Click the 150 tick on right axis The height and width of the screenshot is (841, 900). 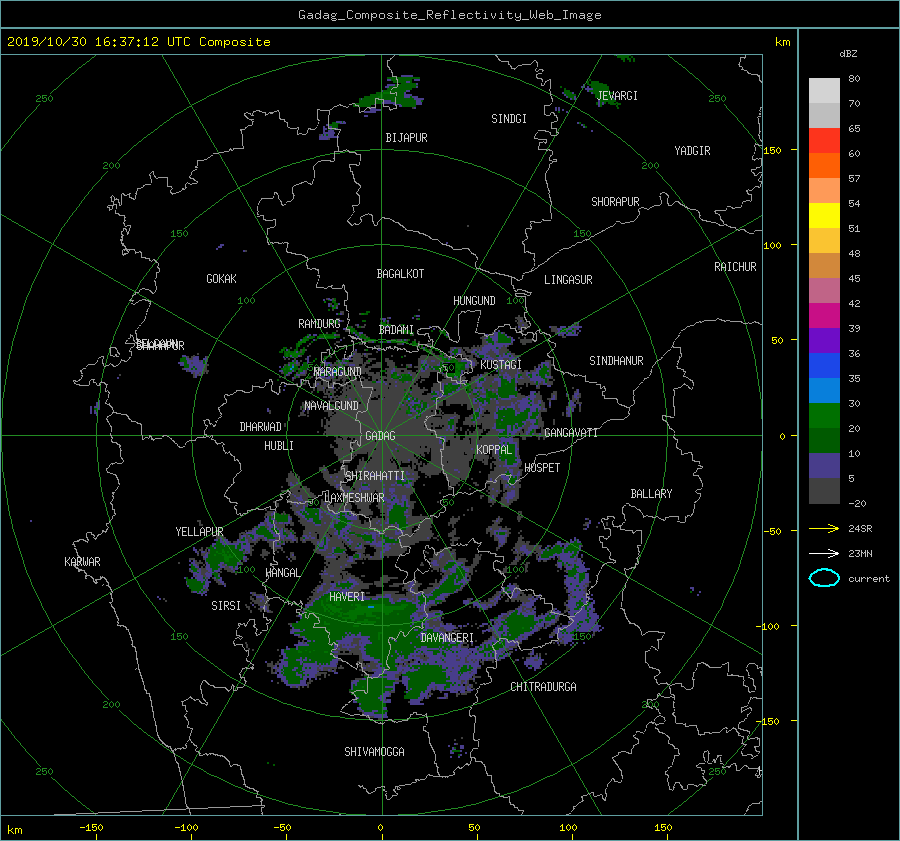click(773, 150)
